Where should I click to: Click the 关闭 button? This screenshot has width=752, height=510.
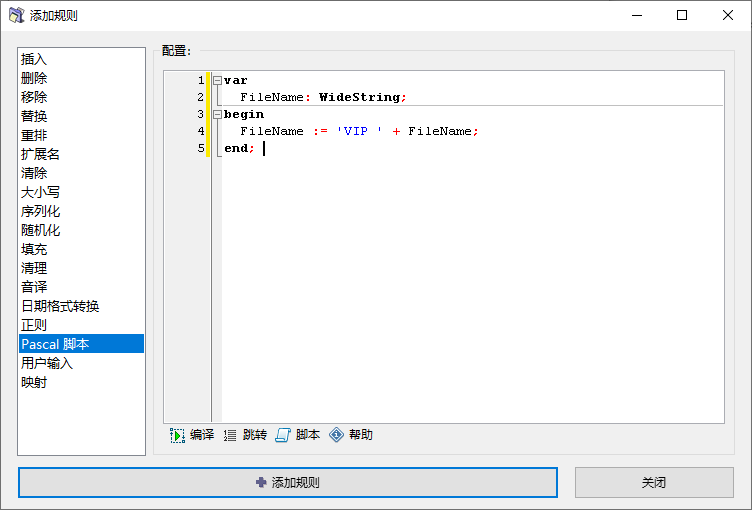click(654, 483)
